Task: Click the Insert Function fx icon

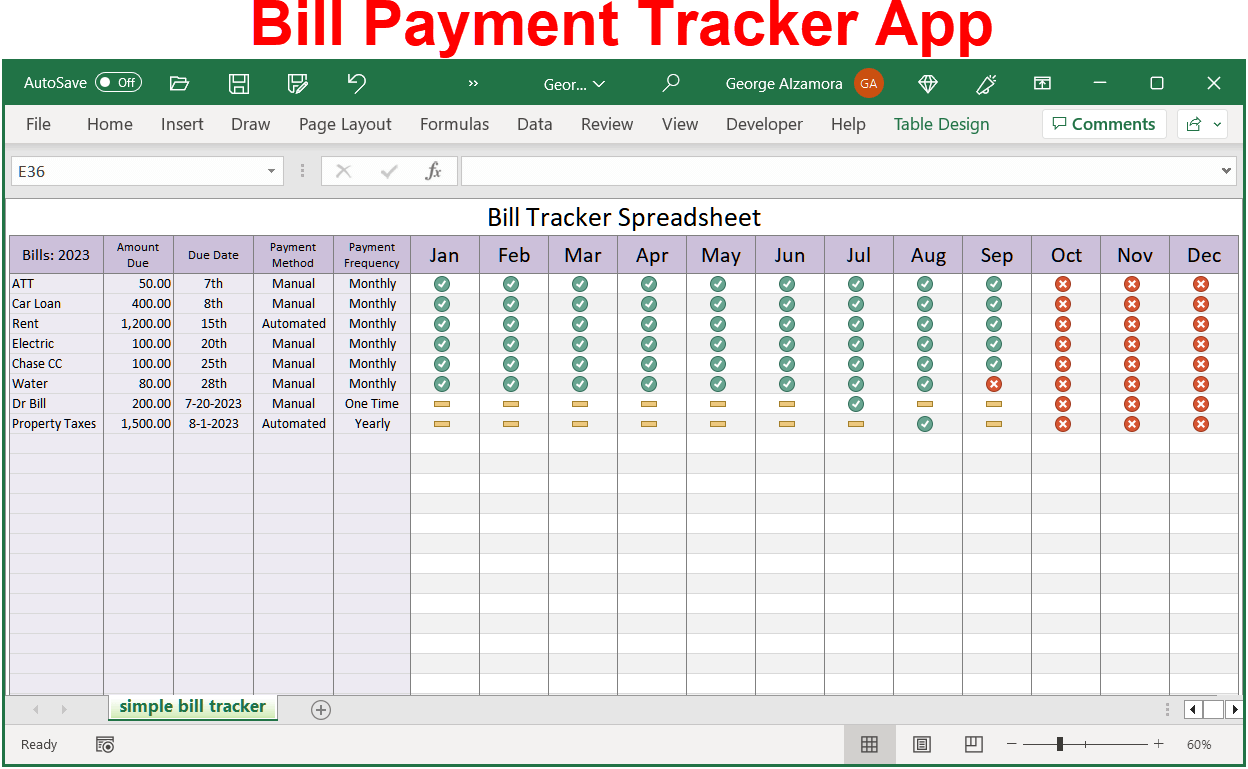Action: tap(433, 171)
